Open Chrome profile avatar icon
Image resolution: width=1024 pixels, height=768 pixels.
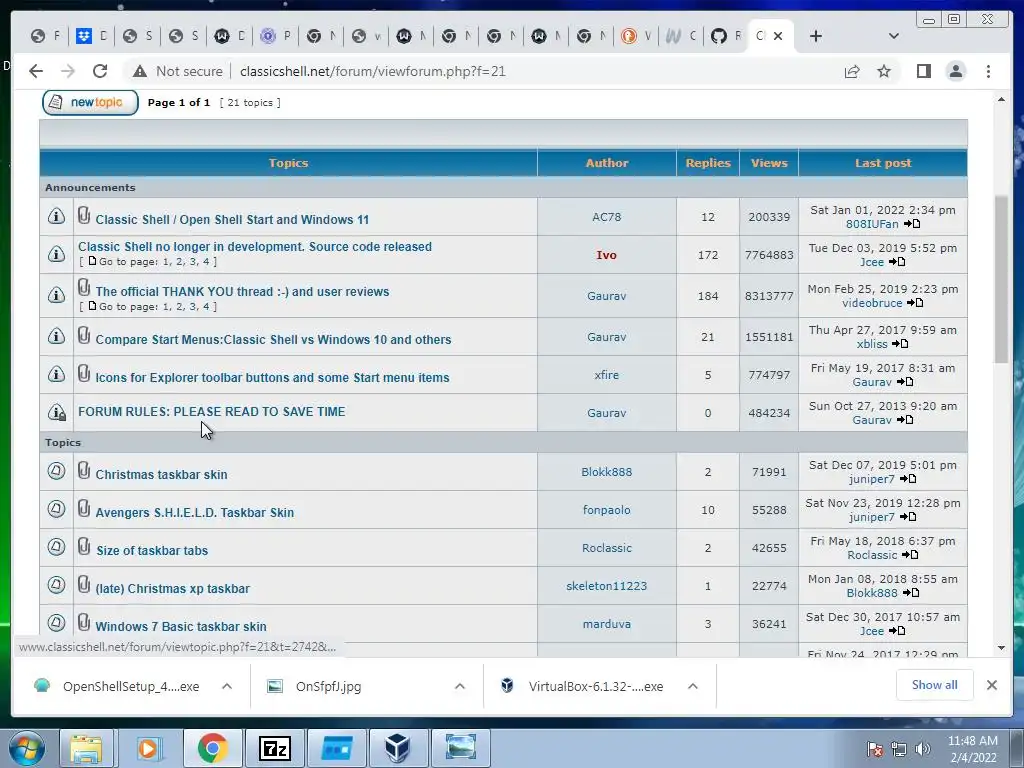pyautogui.click(x=955, y=71)
